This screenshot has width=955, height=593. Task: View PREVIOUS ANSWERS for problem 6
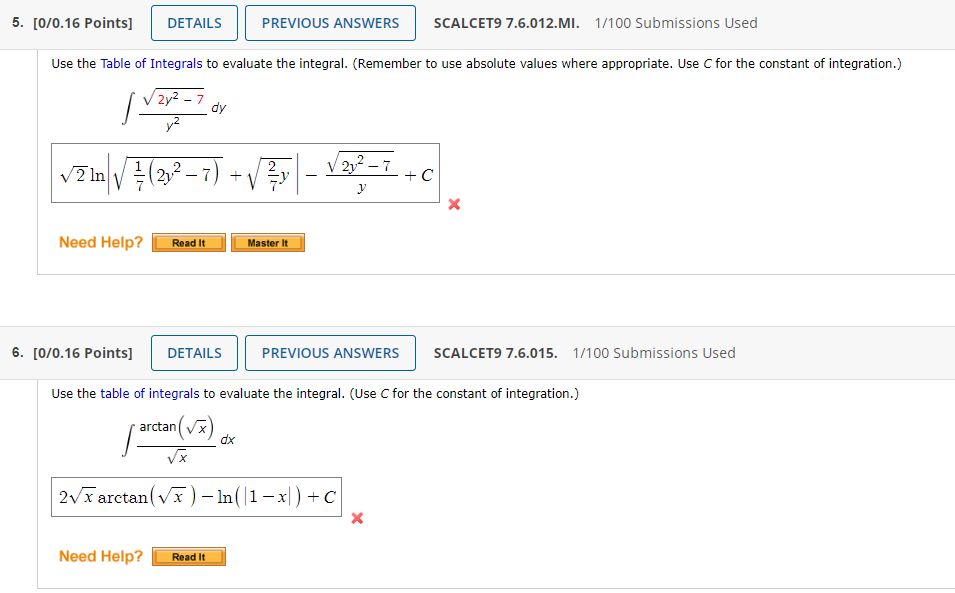(x=330, y=352)
